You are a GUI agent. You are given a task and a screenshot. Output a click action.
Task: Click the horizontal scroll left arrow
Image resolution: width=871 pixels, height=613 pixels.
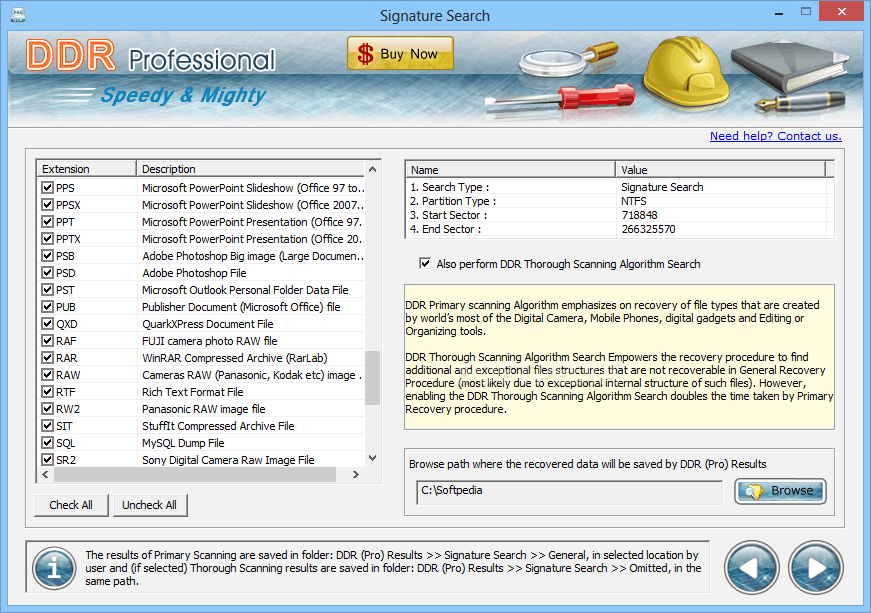click(46, 474)
